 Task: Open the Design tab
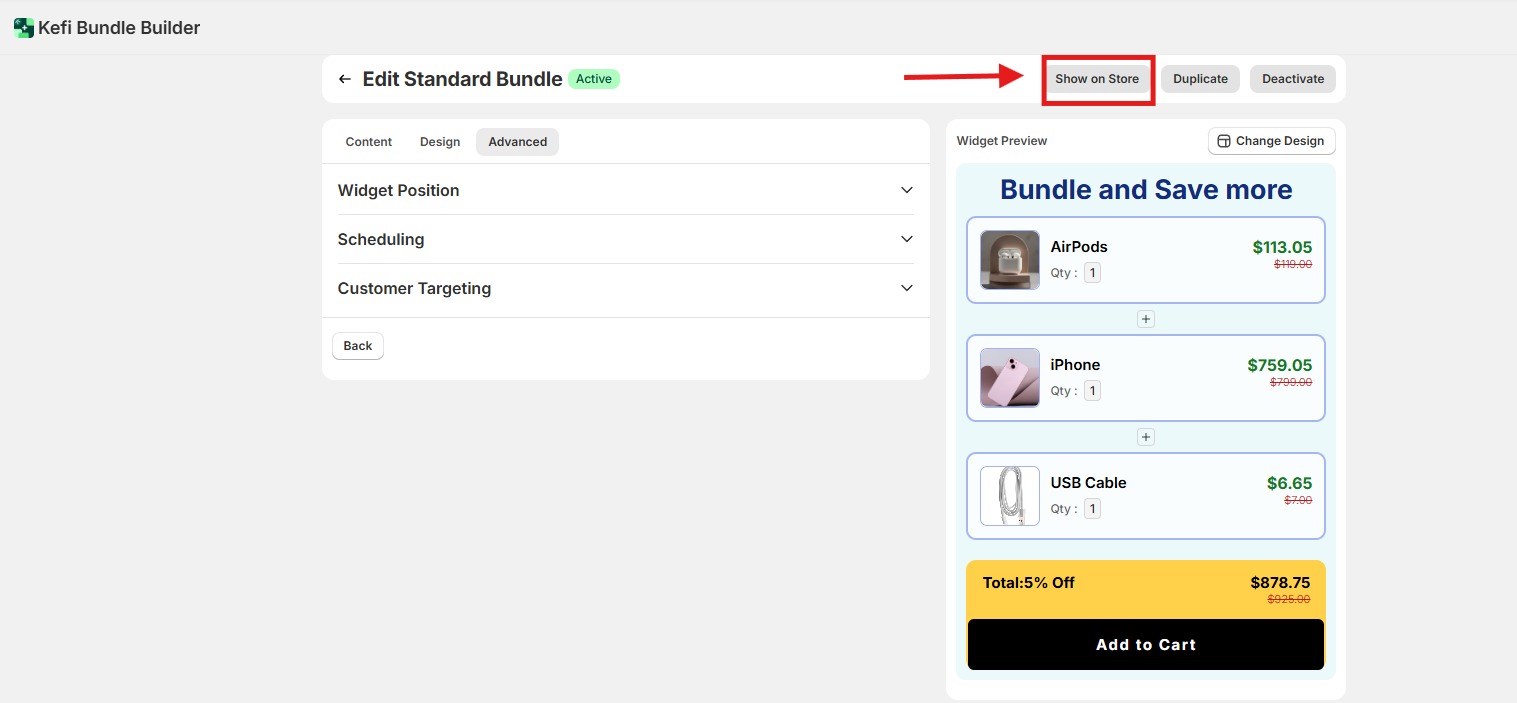tap(440, 142)
